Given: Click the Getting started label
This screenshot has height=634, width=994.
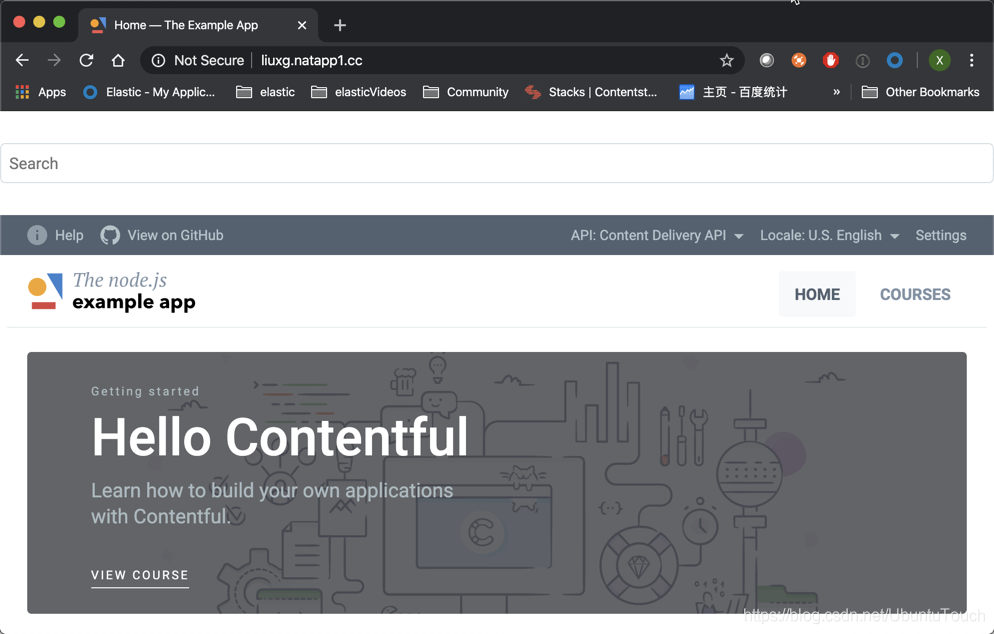Looking at the screenshot, I should pos(145,391).
